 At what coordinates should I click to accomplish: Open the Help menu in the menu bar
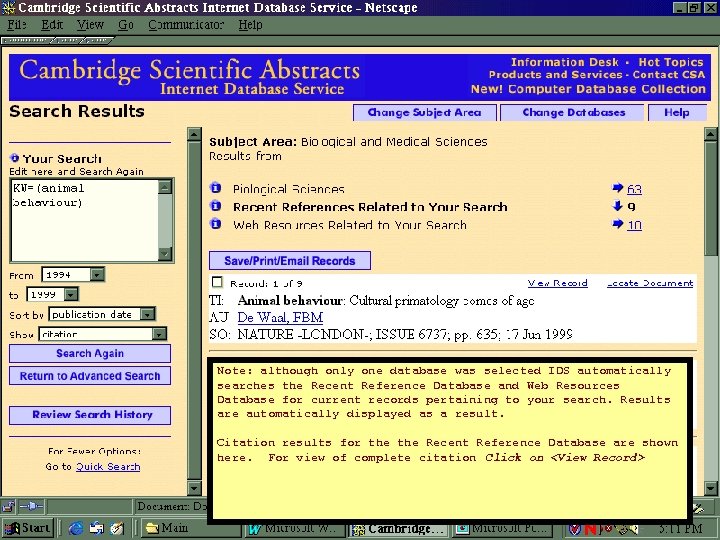point(250,25)
